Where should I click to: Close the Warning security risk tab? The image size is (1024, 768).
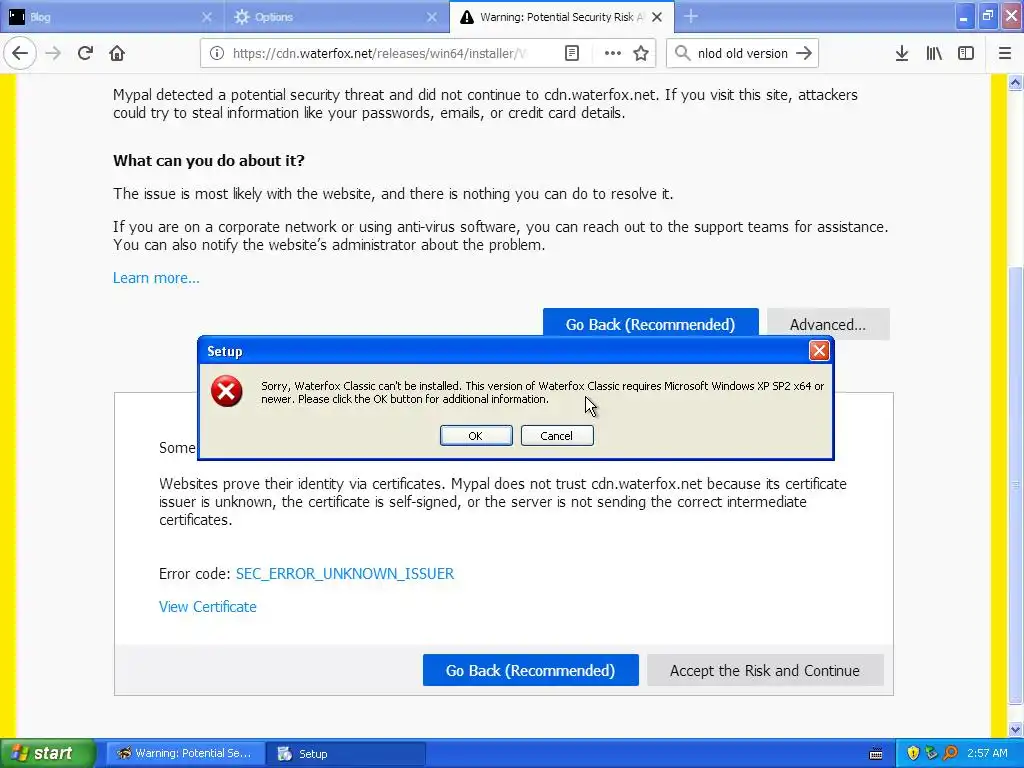pyautogui.click(x=657, y=17)
